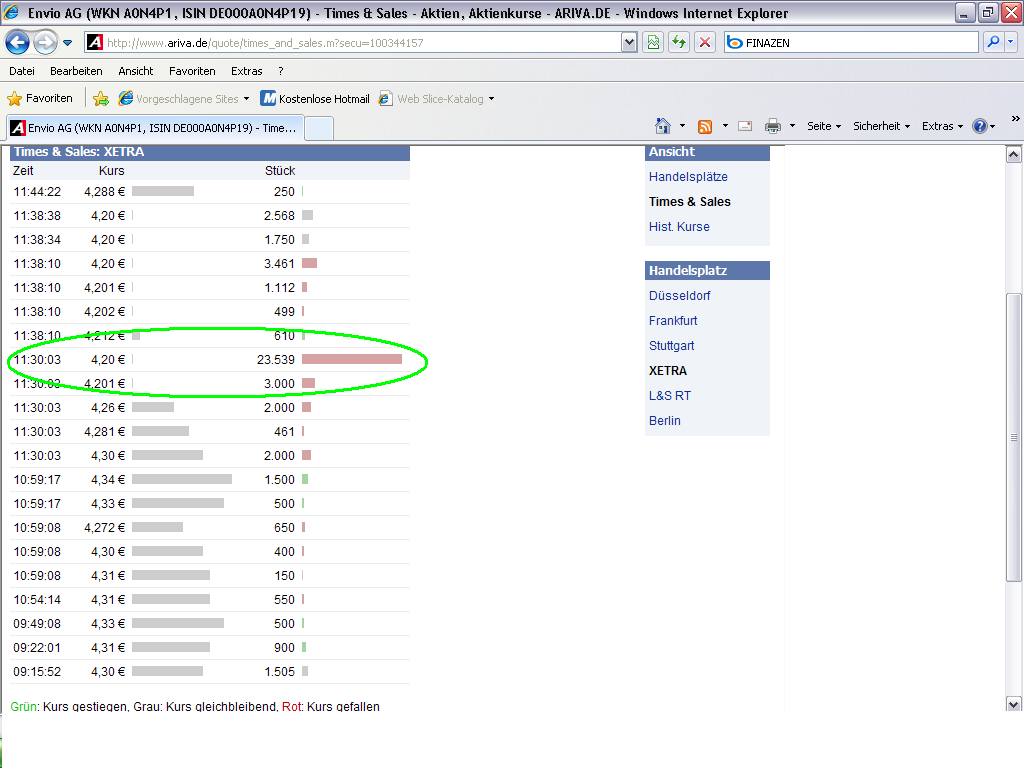The width and height of the screenshot is (1024, 768).
Task: Open the Ansicht menu
Action: (x=135, y=71)
